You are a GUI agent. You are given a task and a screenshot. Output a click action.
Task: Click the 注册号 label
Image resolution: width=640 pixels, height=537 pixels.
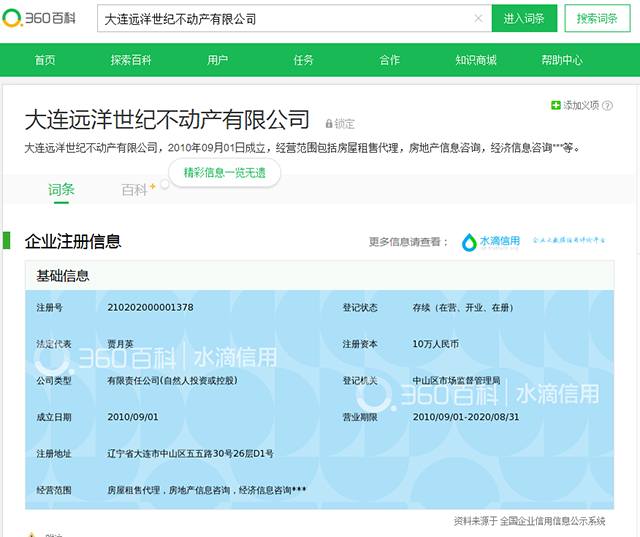pos(49,307)
